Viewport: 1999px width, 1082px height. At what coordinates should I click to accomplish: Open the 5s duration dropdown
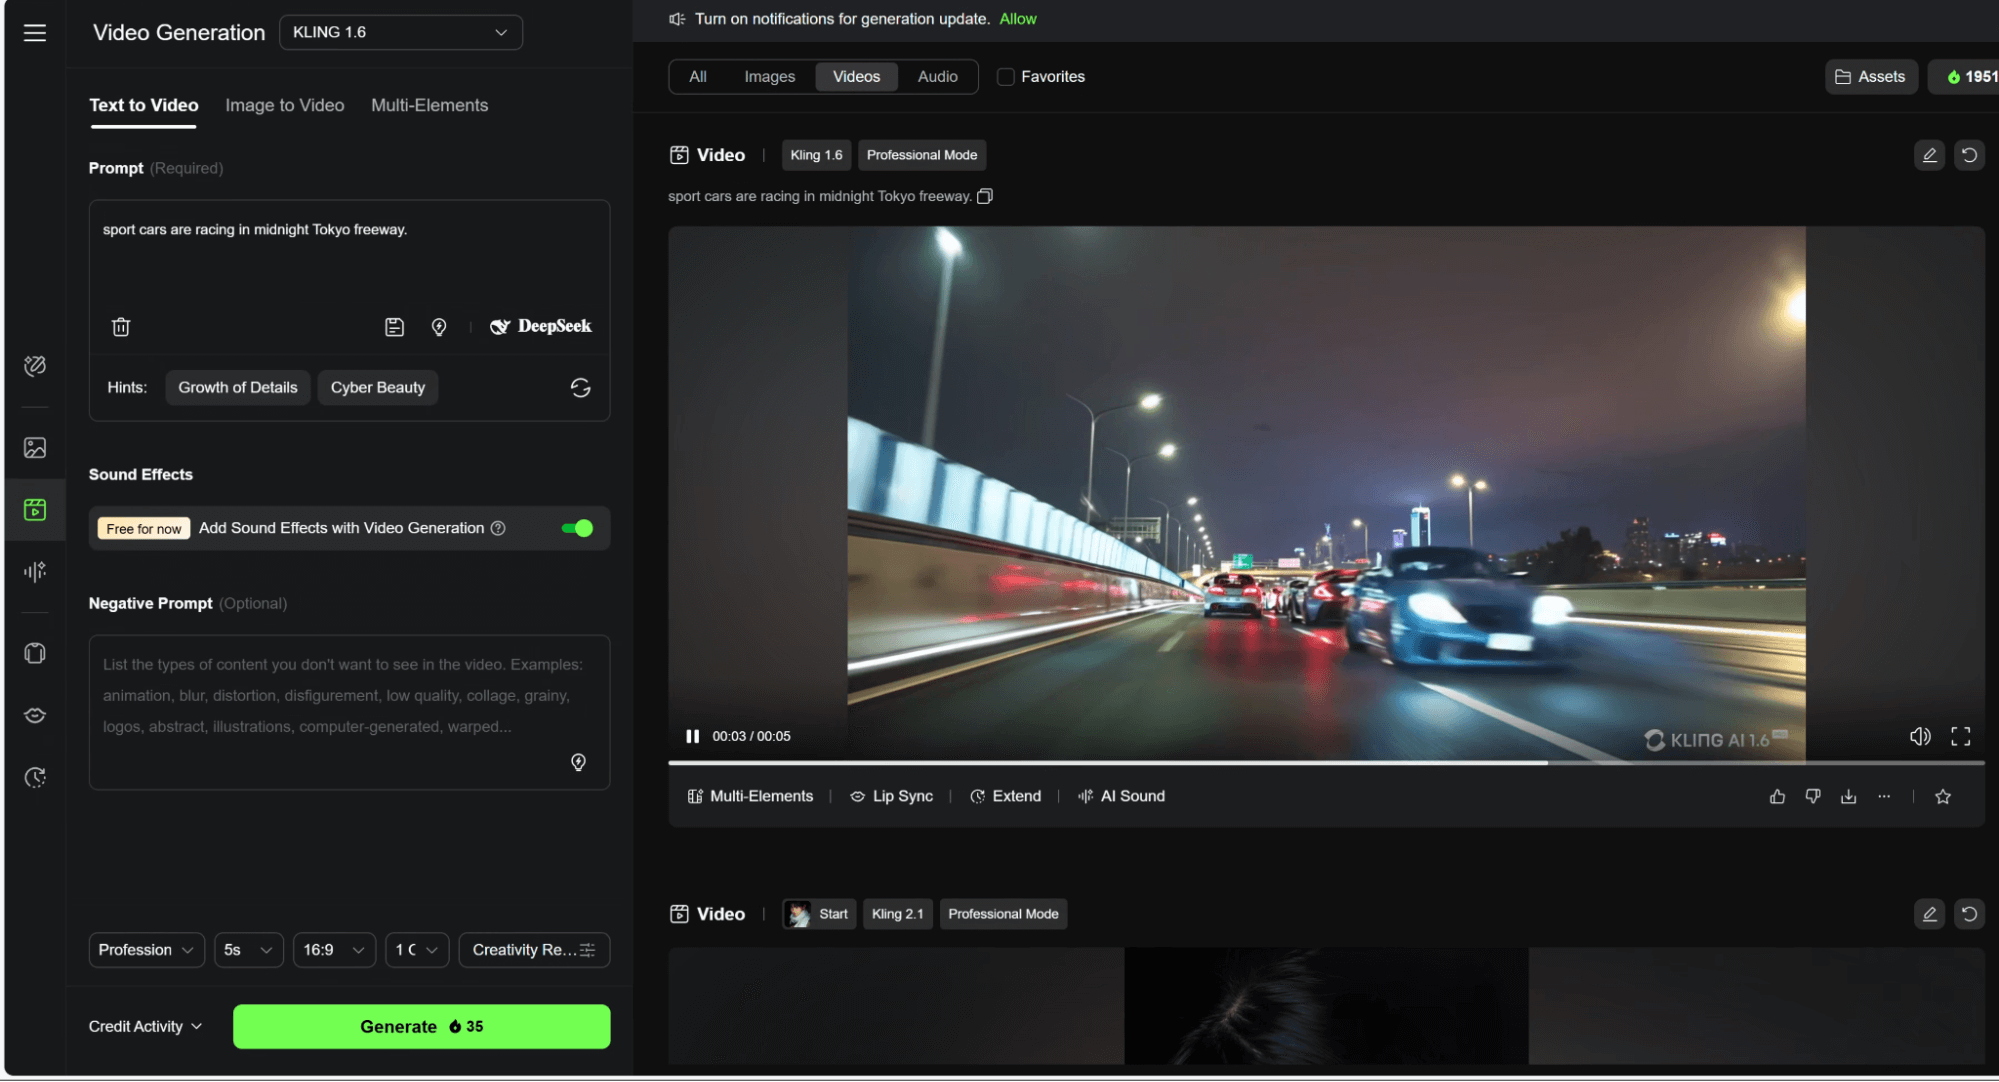[248, 950]
